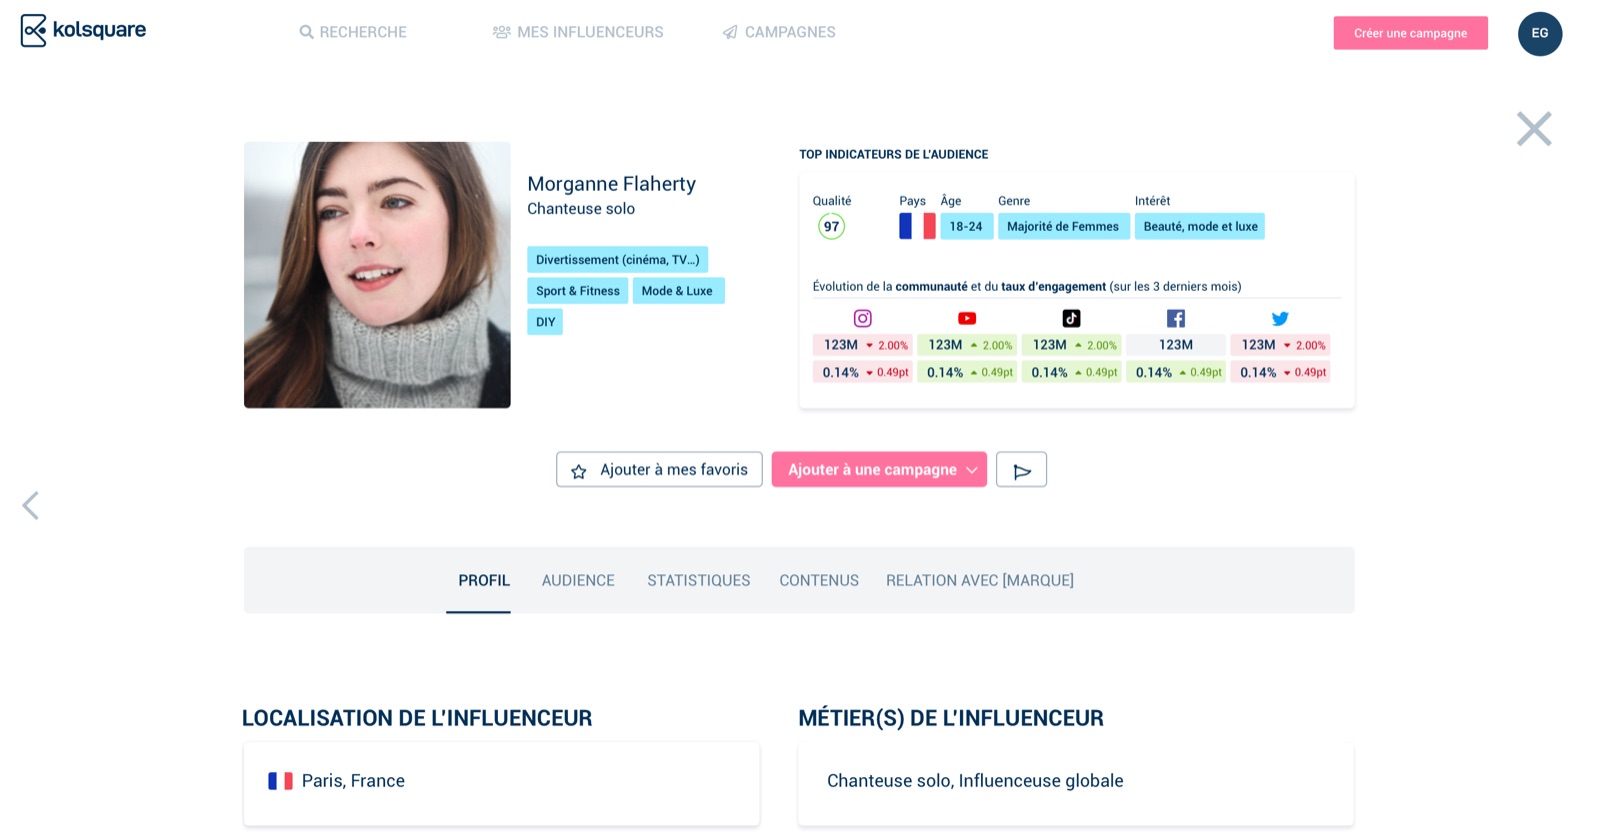The image size is (1600, 833).
Task: Open the CAMPAGNES menu
Action: tap(779, 32)
